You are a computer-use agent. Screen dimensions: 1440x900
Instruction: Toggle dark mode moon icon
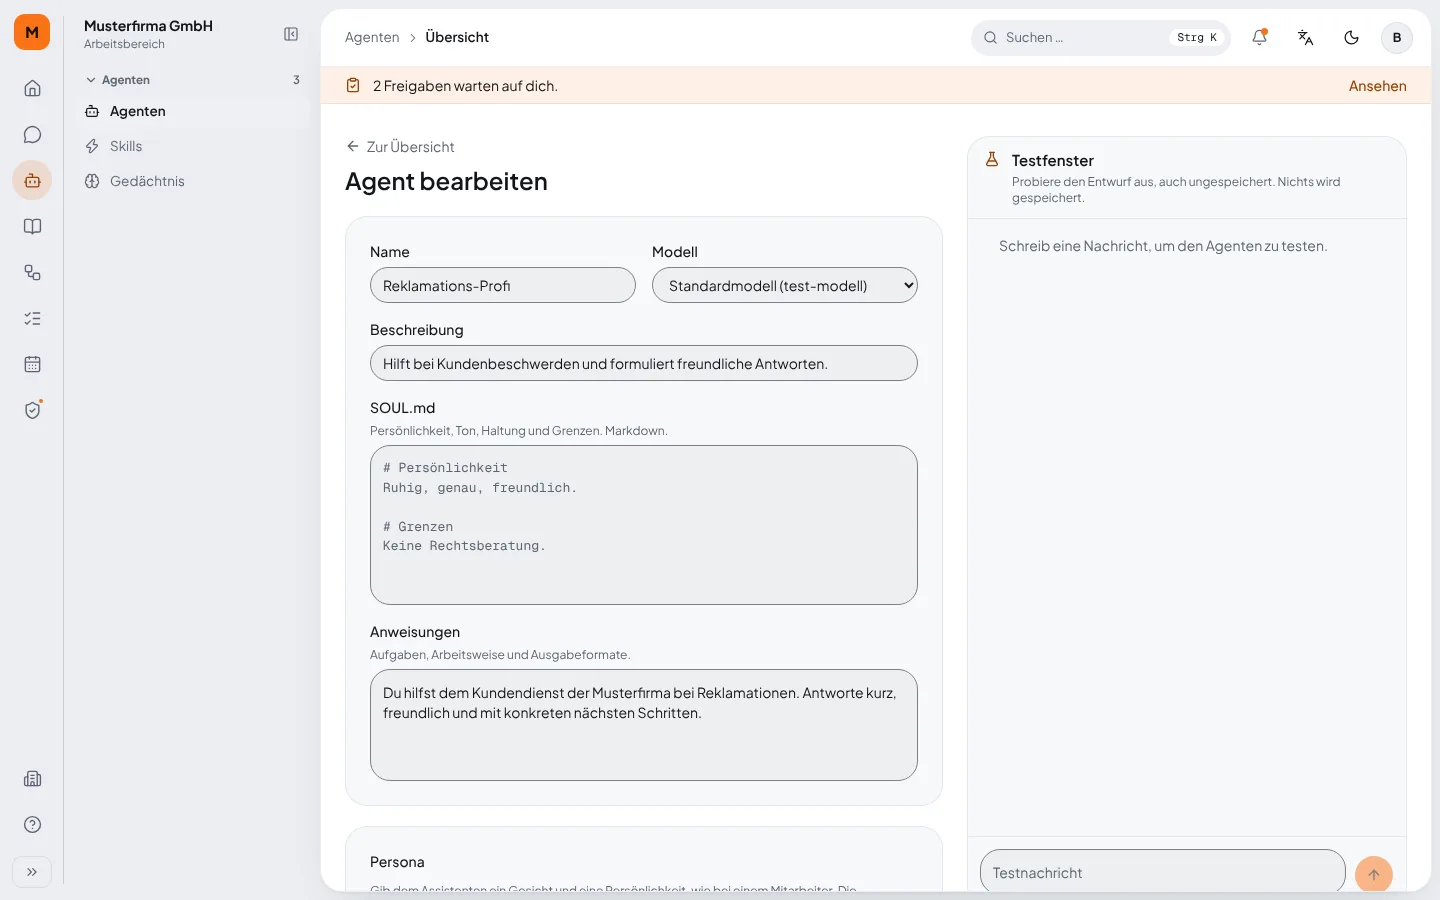tap(1351, 38)
